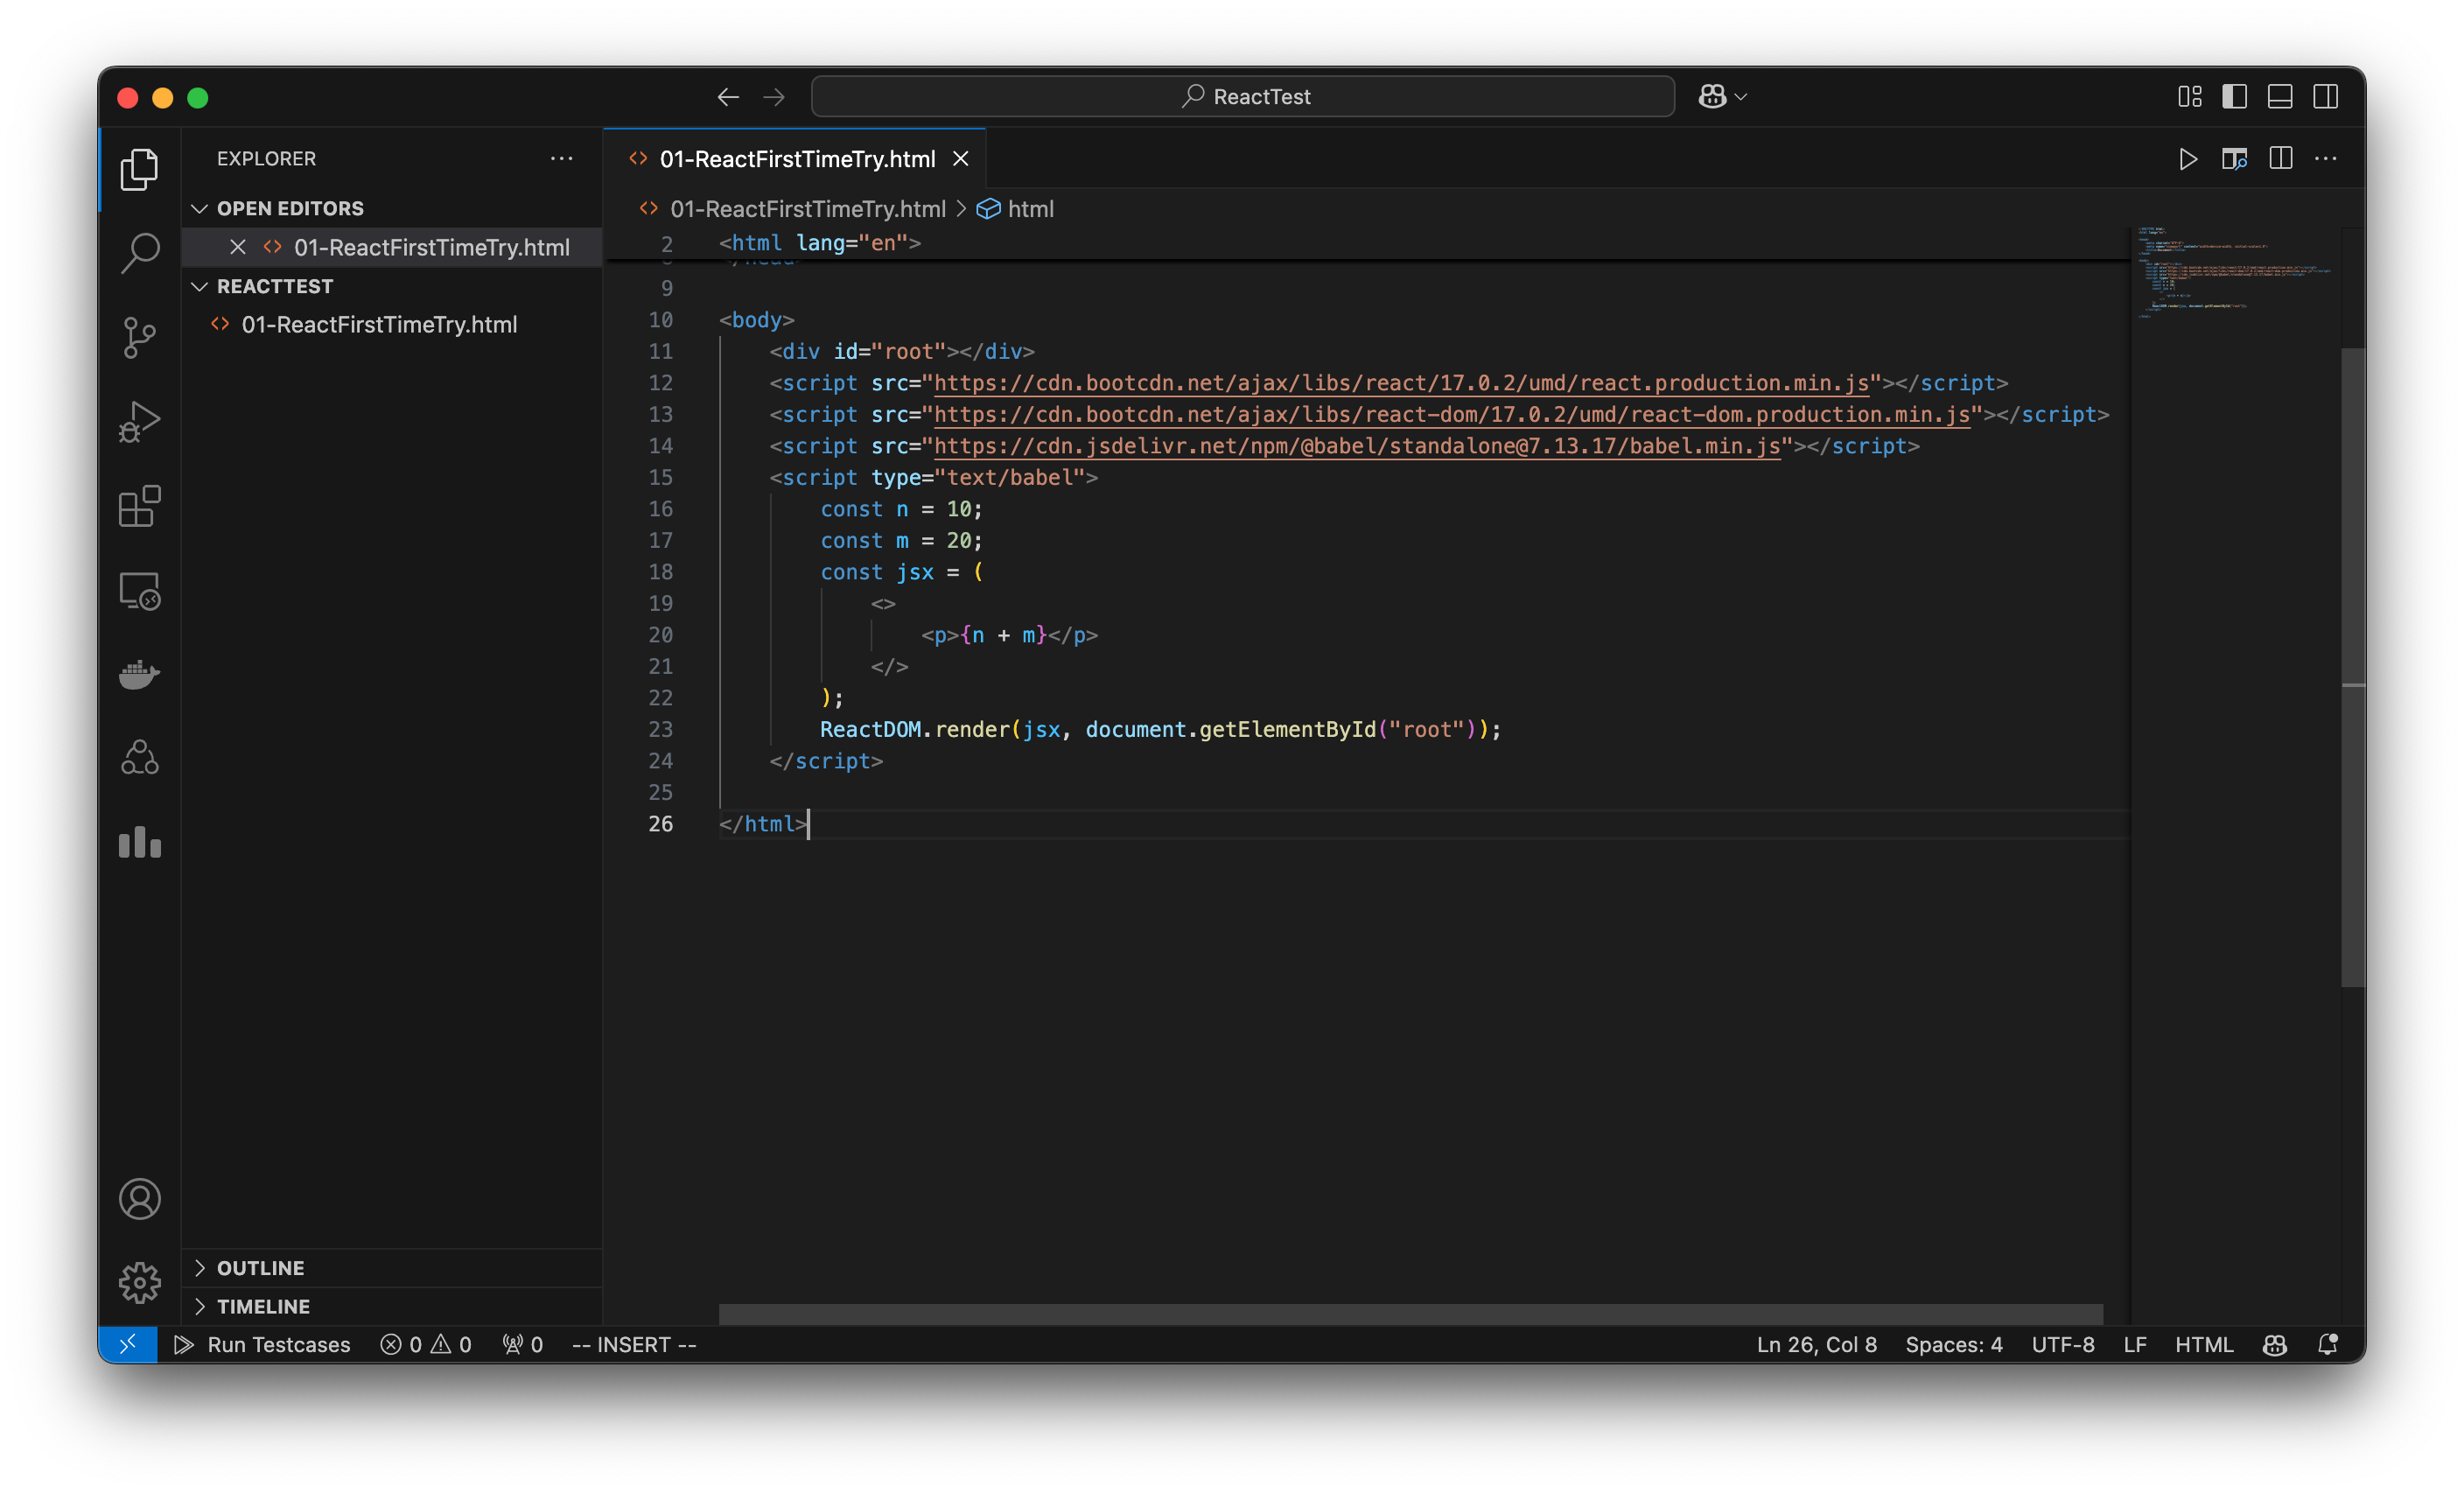Switch to the 01-ReactFirstTimeTry.html tab
The image size is (2464, 1493).
[797, 158]
